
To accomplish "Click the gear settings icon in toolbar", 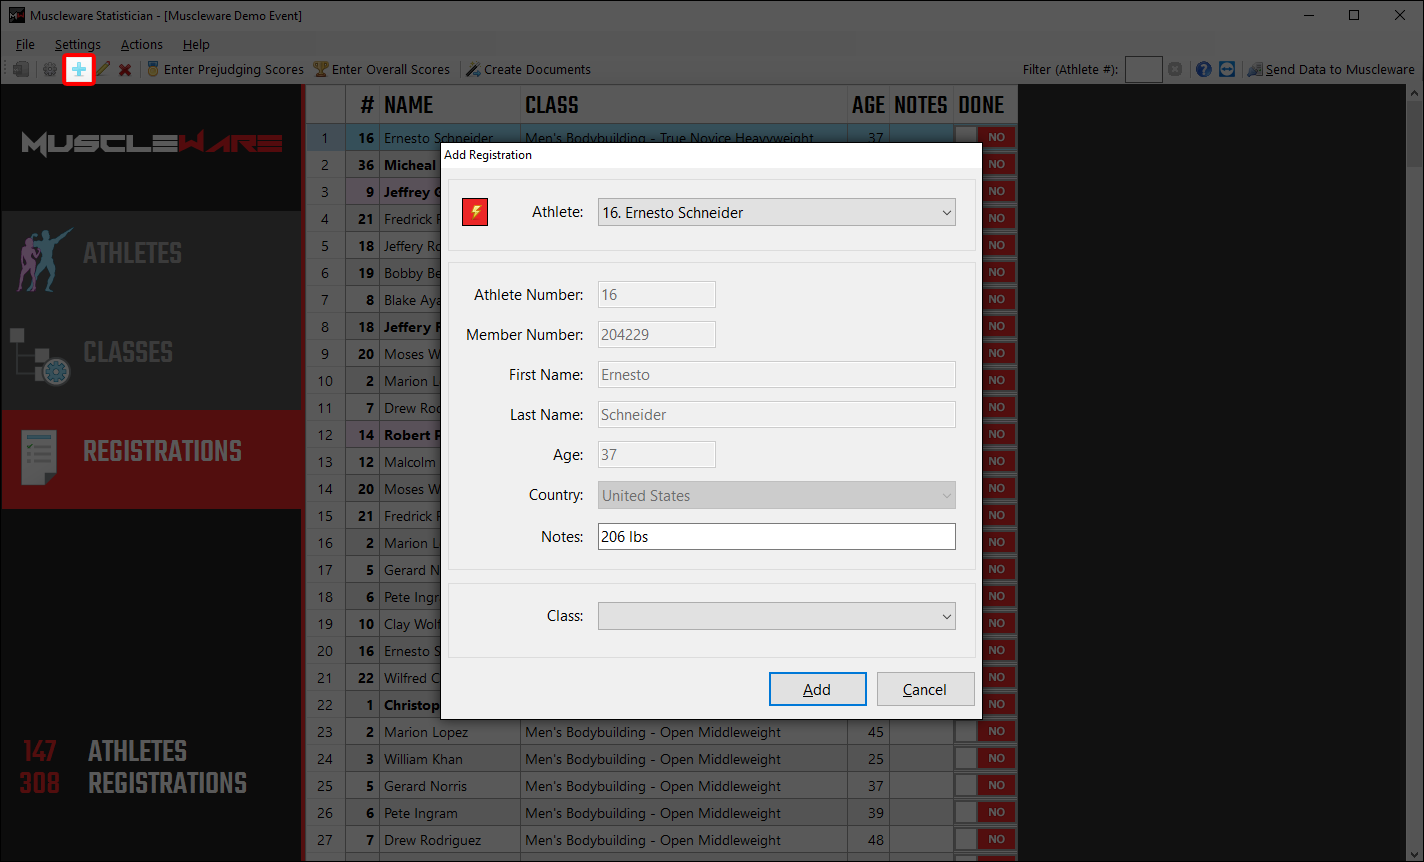I will tap(49, 69).
